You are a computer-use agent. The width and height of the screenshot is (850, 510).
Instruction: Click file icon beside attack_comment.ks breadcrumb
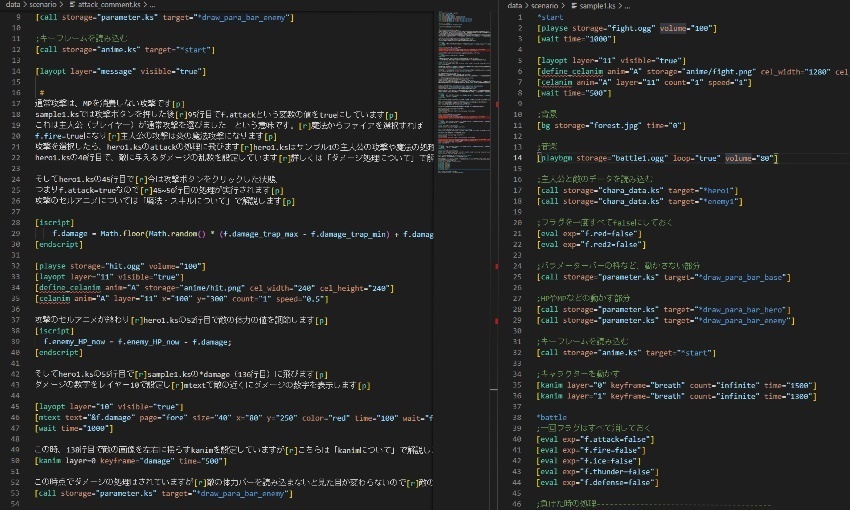click(72, 4)
